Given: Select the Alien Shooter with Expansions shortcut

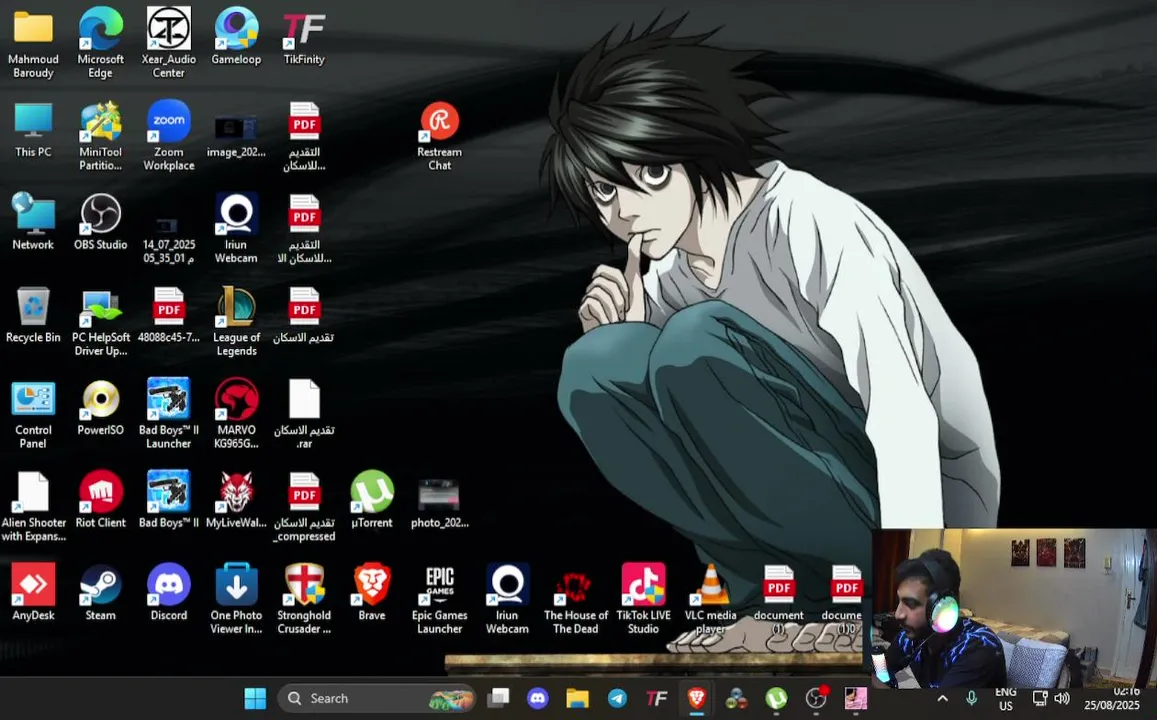Looking at the screenshot, I should [x=33, y=508].
